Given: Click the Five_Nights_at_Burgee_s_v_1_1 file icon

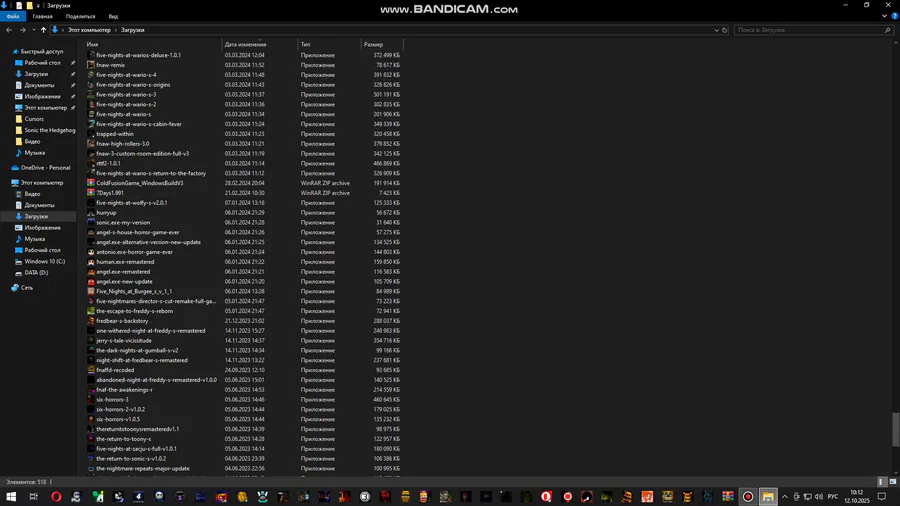Looking at the screenshot, I should click(91, 291).
